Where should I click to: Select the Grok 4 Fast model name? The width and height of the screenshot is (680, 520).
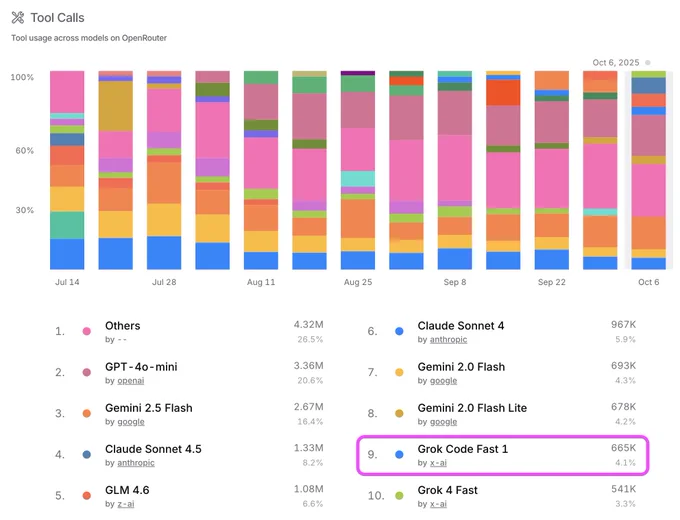click(x=447, y=490)
